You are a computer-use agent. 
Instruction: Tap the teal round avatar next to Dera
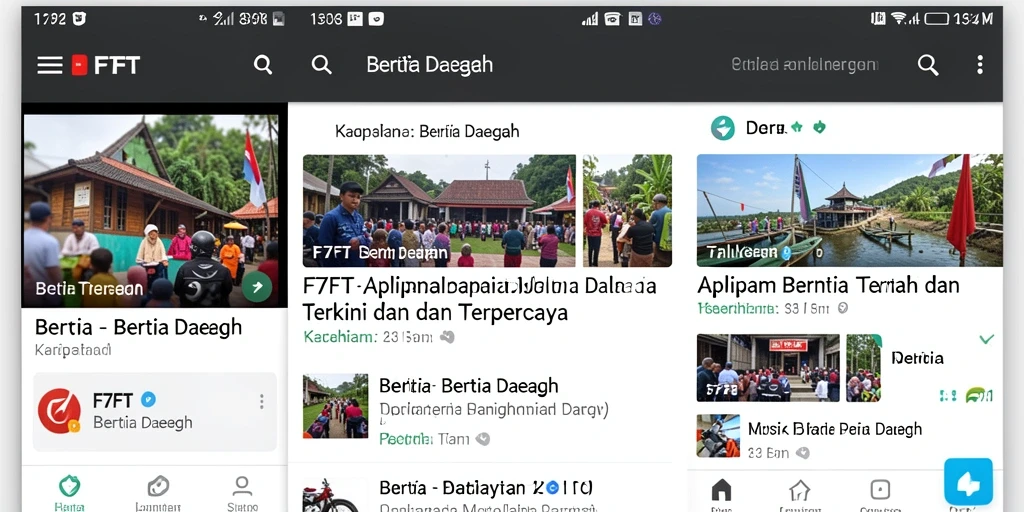722,128
